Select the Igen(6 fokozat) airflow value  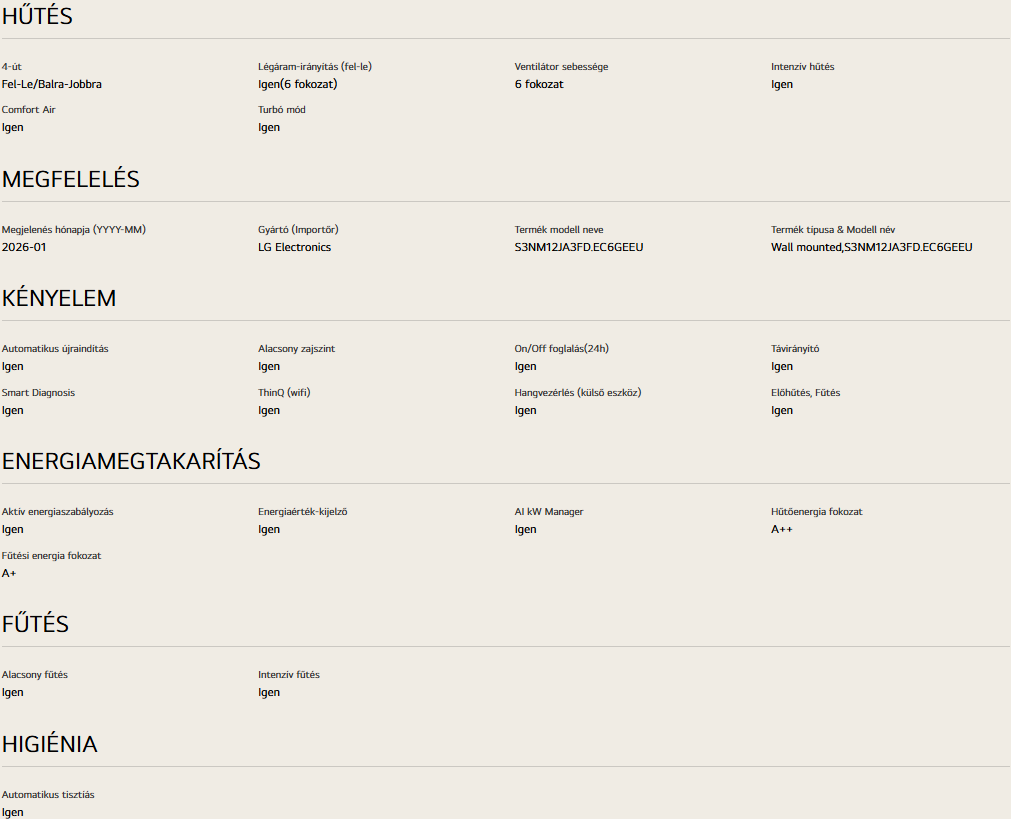coord(297,84)
